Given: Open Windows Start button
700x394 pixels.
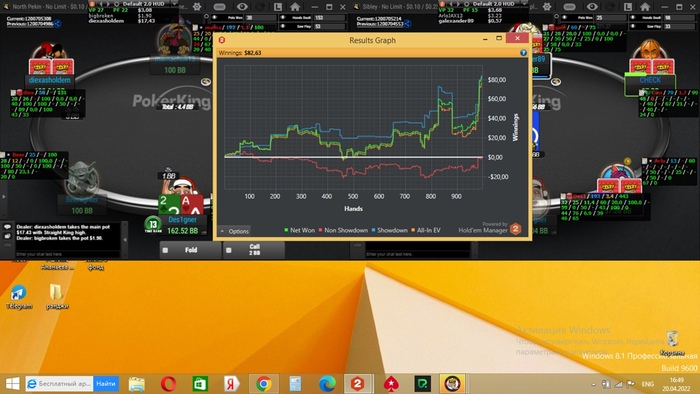Looking at the screenshot, I should [12, 384].
